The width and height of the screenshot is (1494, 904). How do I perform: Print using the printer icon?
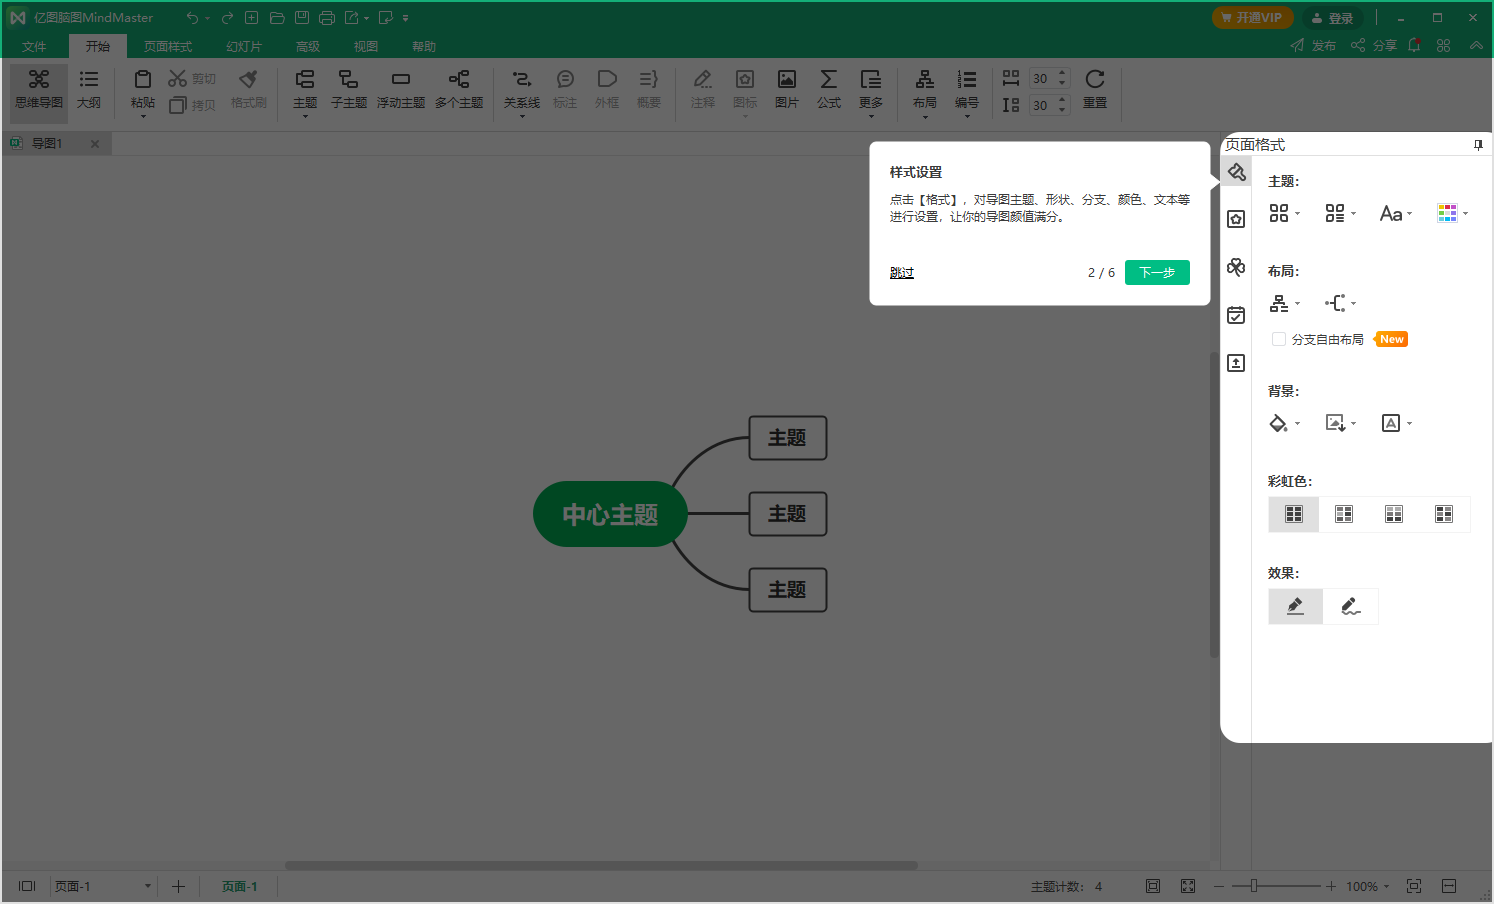coord(327,18)
